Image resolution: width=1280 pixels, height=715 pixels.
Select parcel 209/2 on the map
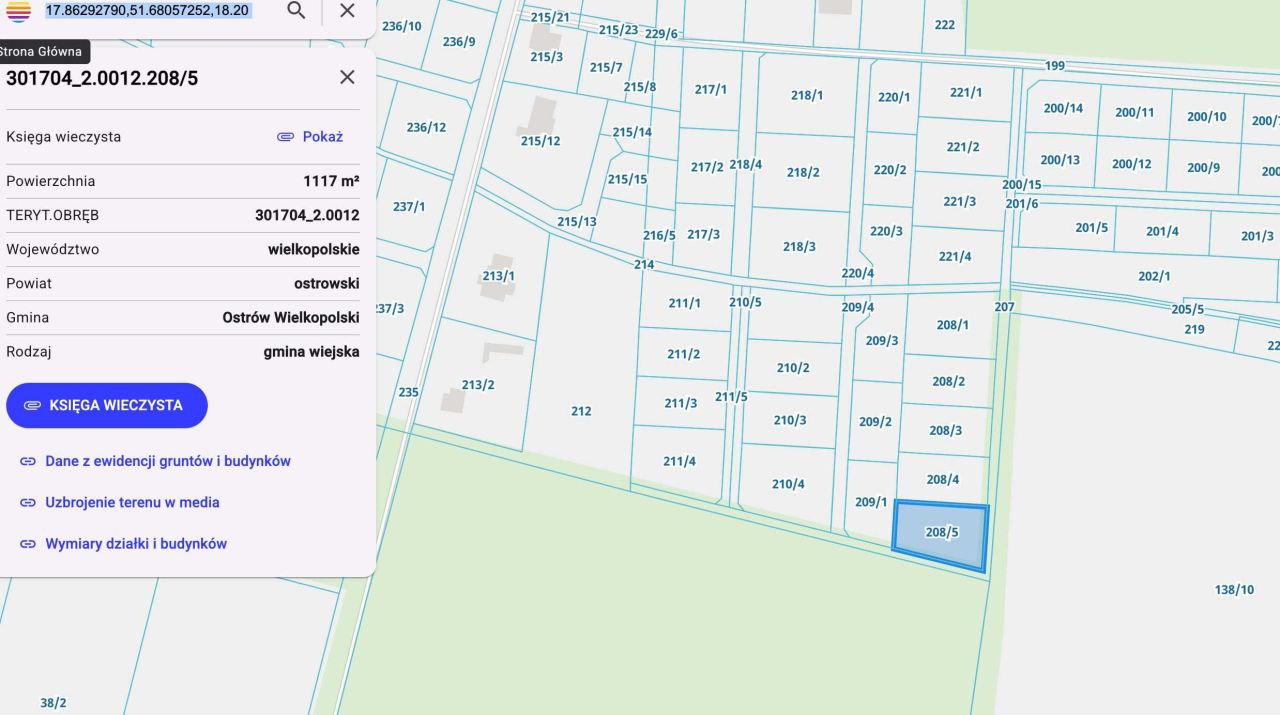click(875, 421)
